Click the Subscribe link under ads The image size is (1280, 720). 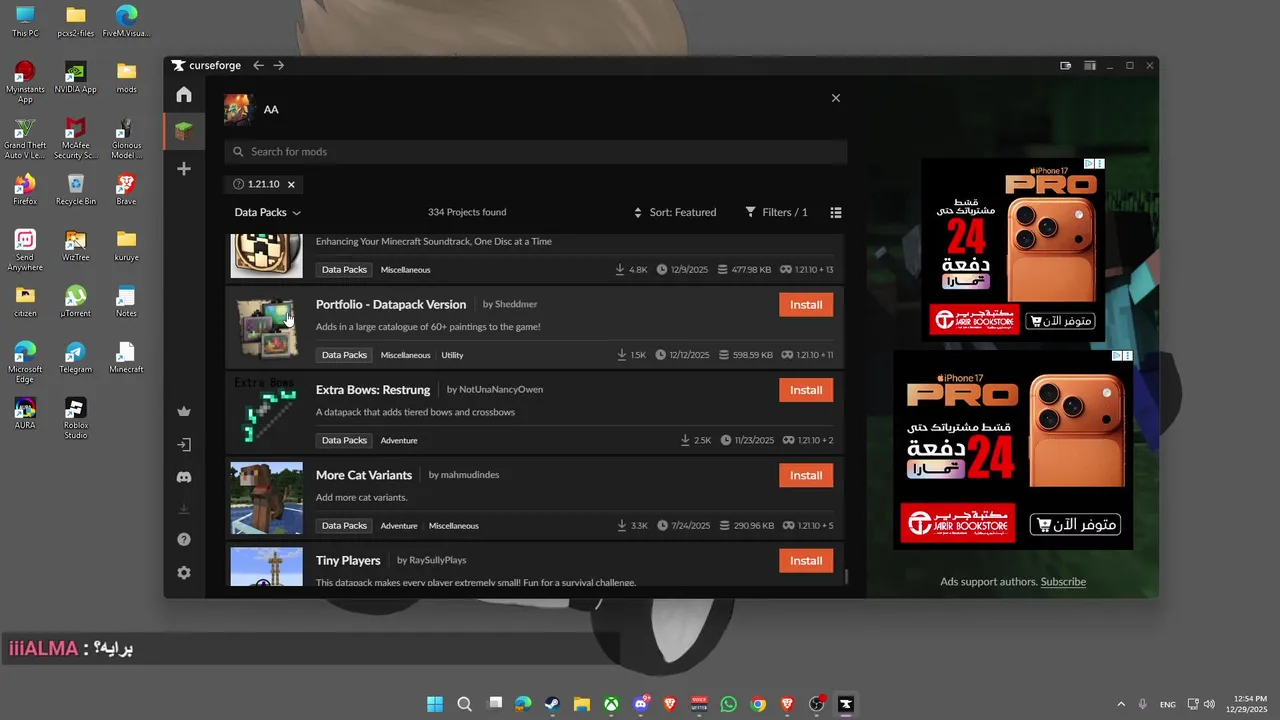tap(1063, 582)
